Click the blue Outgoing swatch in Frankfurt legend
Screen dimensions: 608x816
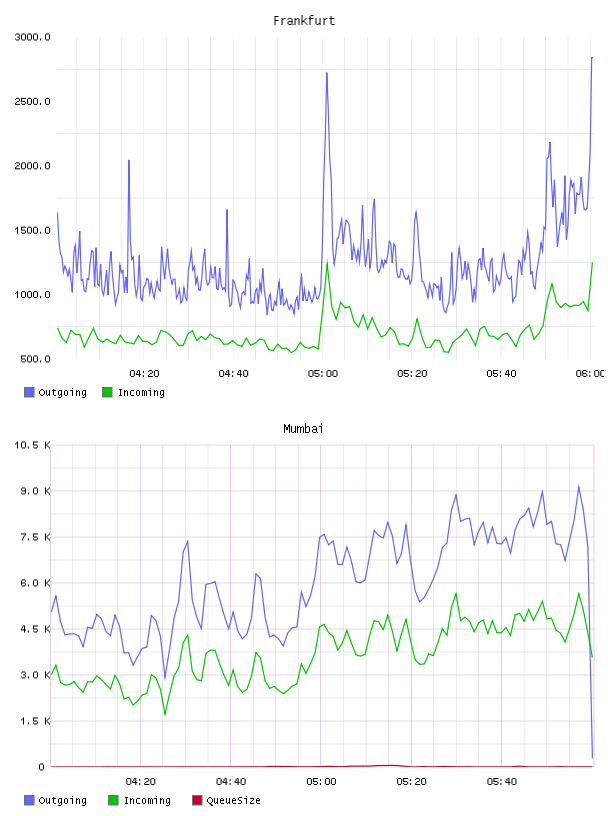coord(29,392)
